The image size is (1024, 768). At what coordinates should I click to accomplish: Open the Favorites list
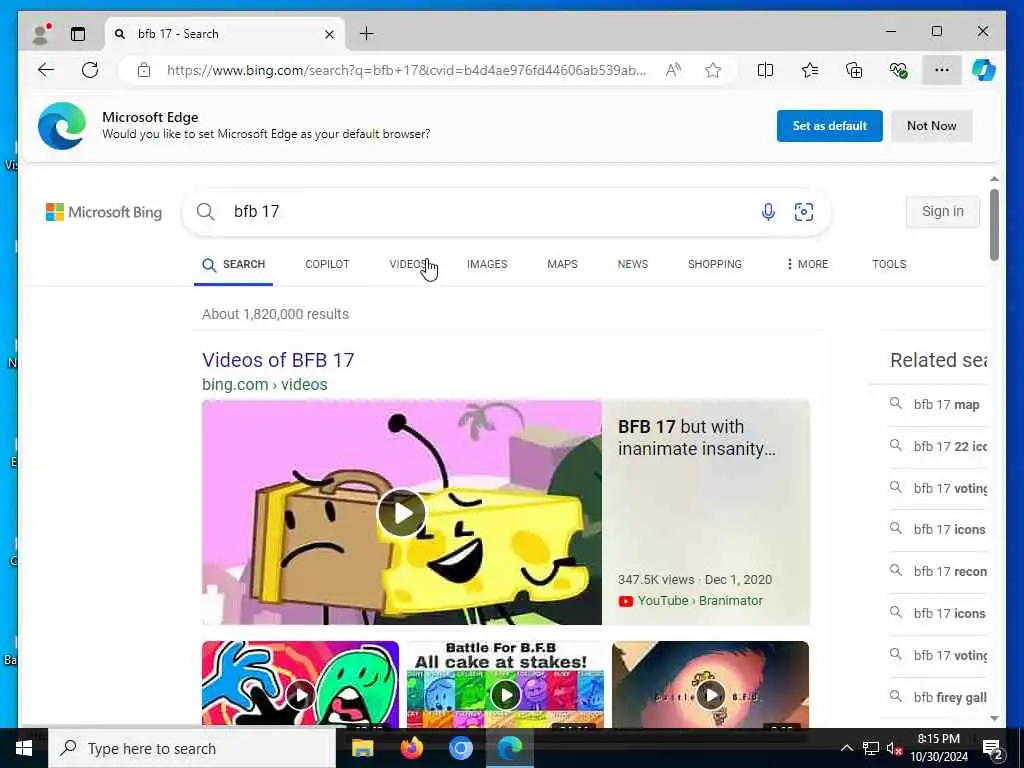tap(810, 70)
